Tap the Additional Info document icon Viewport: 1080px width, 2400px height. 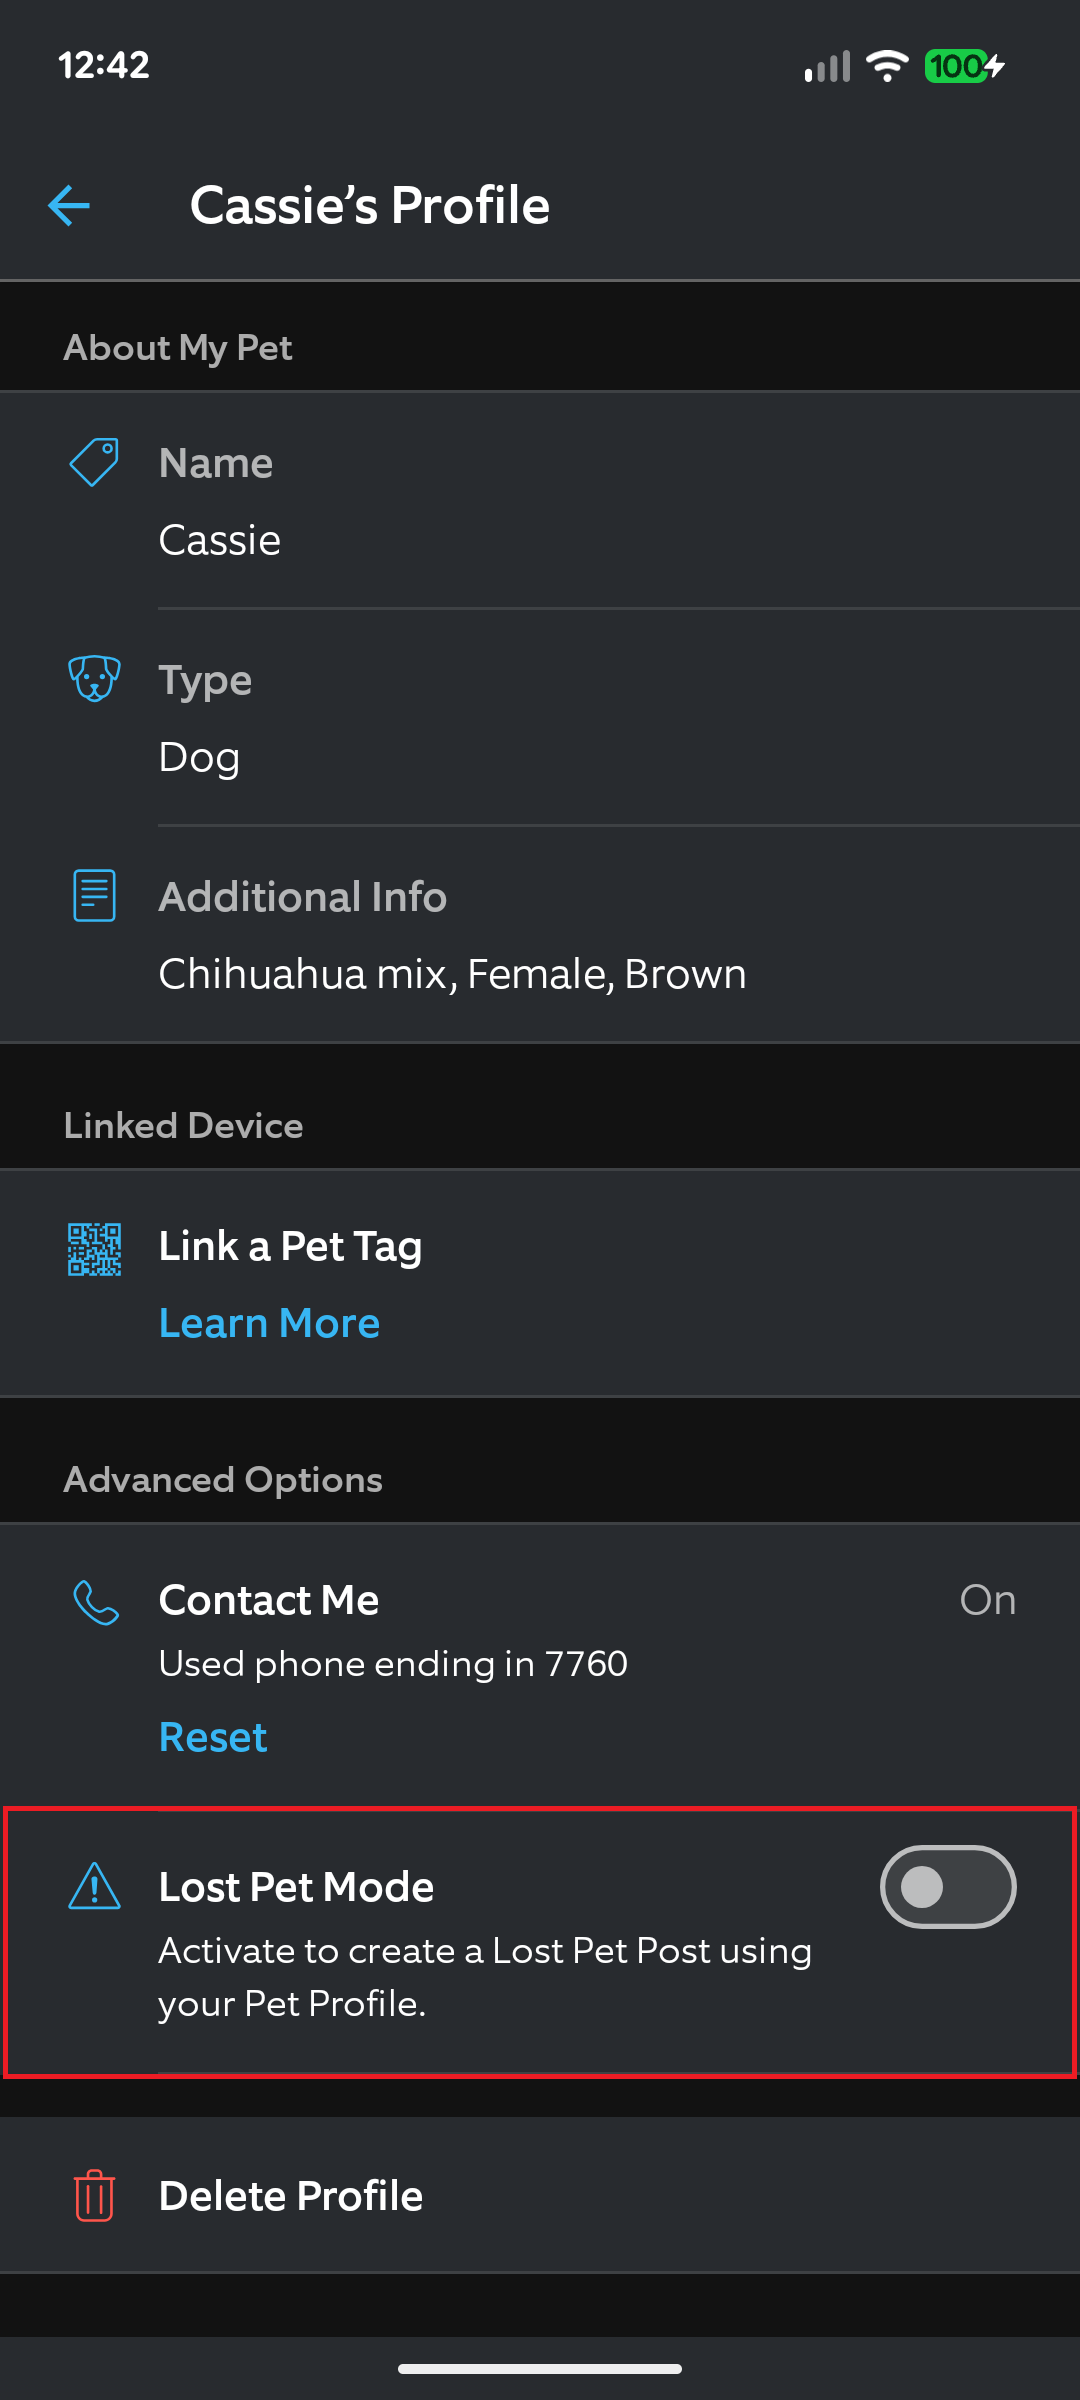(94, 895)
